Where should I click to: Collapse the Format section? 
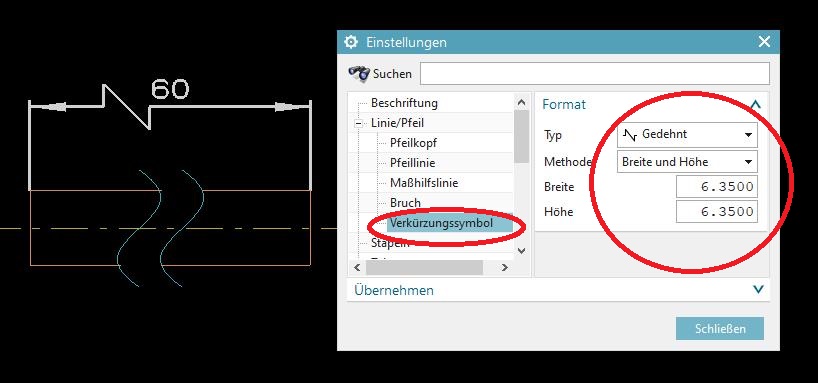(755, 104)
